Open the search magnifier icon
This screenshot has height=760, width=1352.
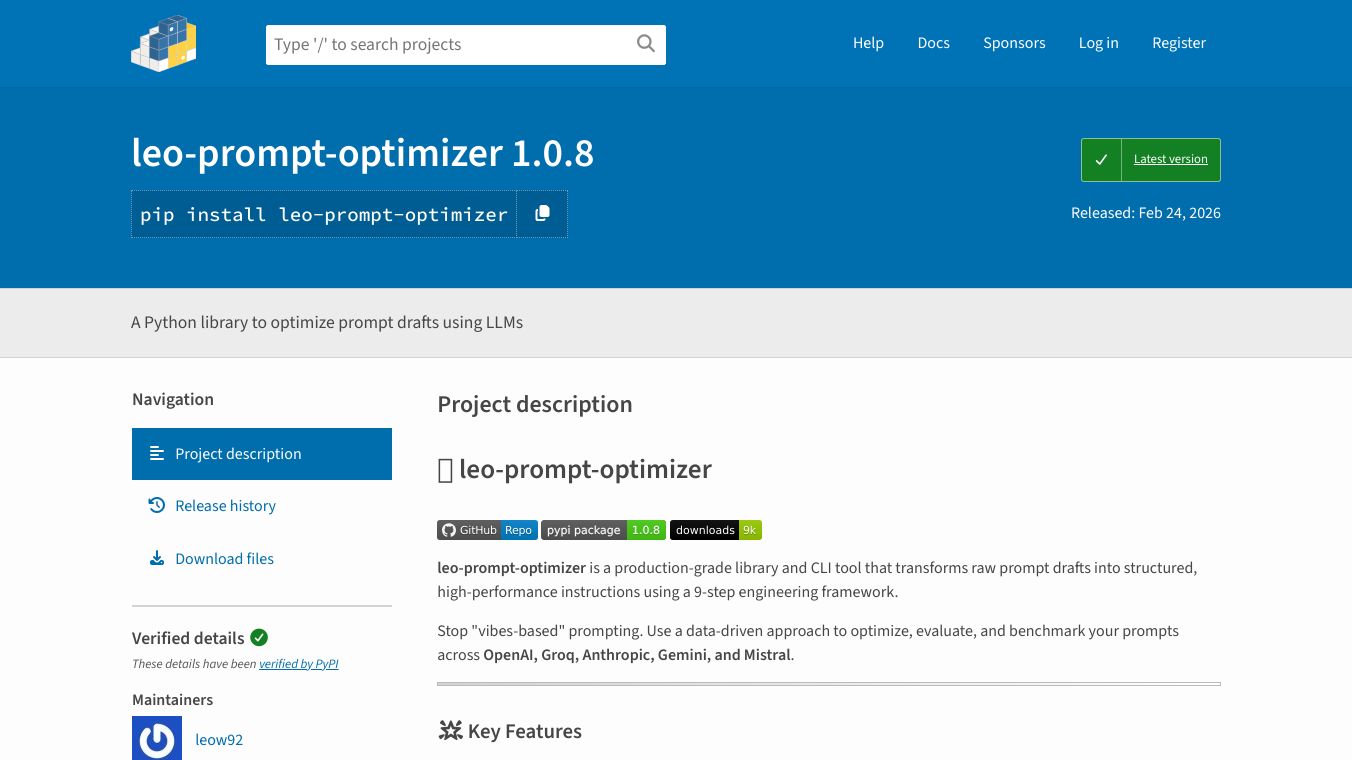pyautogui.click(x=645, y=44)
